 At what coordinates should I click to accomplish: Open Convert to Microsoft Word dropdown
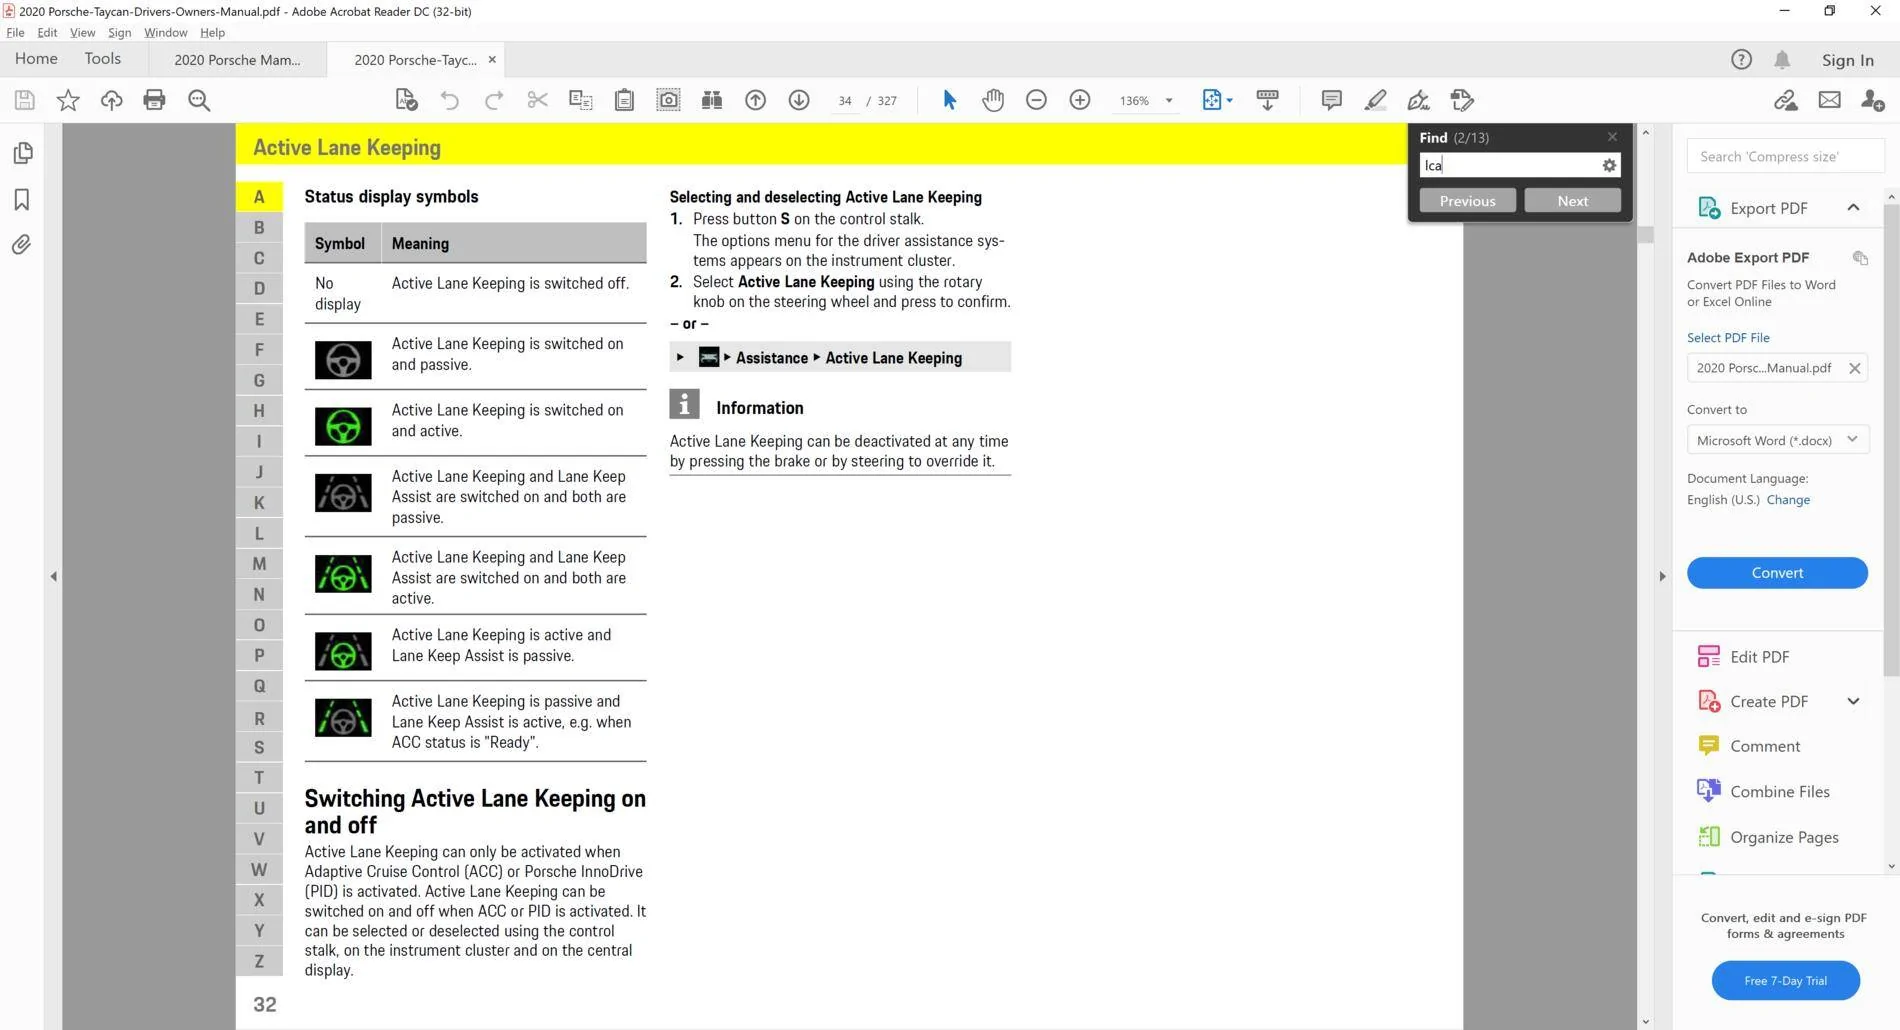point(1777,440)
